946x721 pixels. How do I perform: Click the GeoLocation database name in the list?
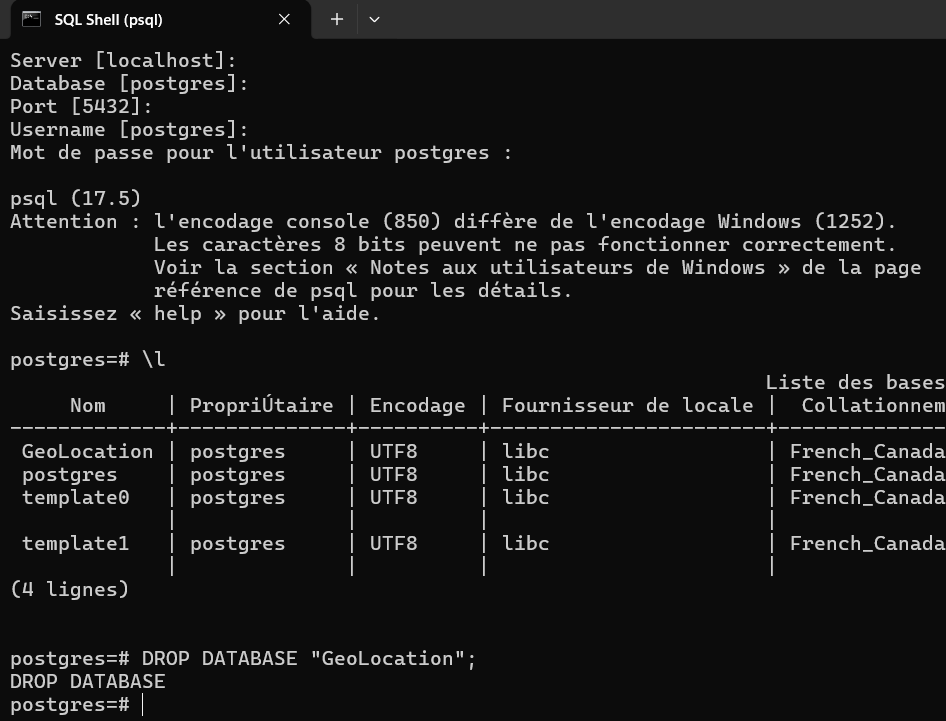(88, 452)
